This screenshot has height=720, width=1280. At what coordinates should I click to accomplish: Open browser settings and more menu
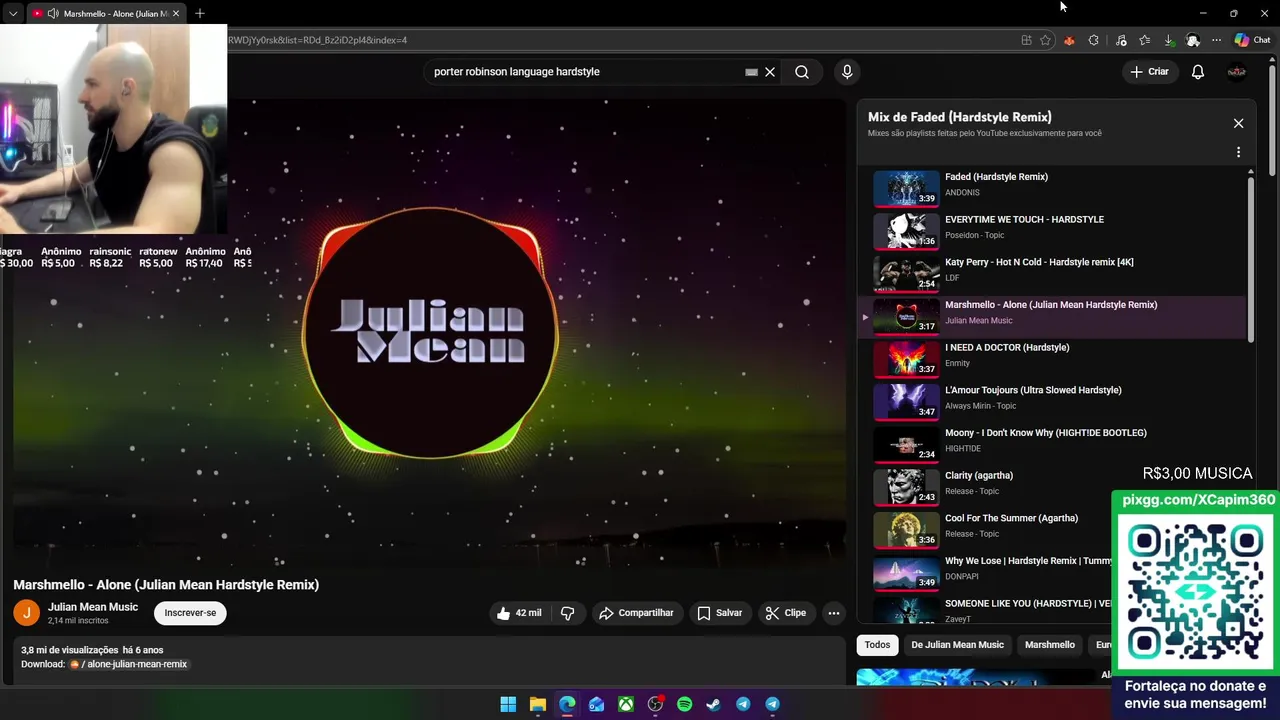coord(1216,40)
